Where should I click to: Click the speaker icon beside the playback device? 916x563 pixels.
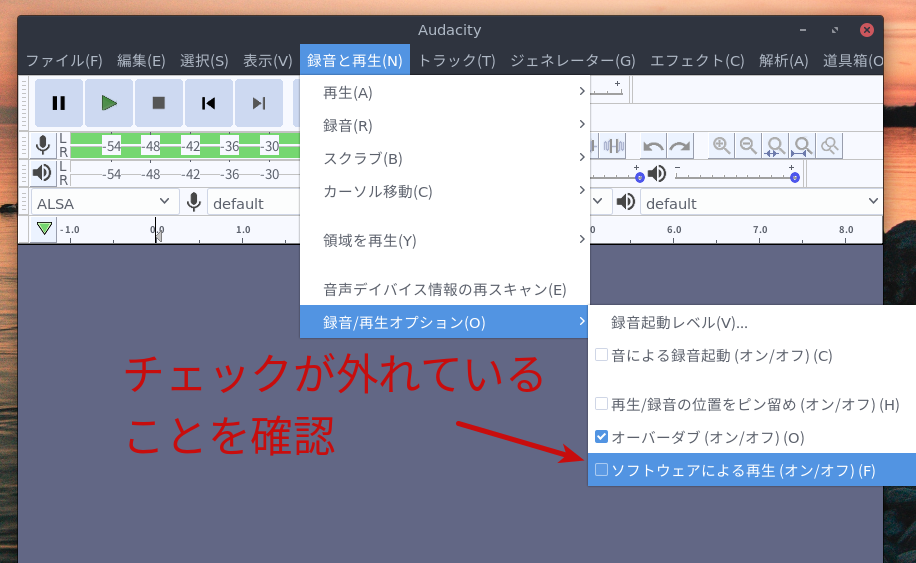click(x=626, y=202)
